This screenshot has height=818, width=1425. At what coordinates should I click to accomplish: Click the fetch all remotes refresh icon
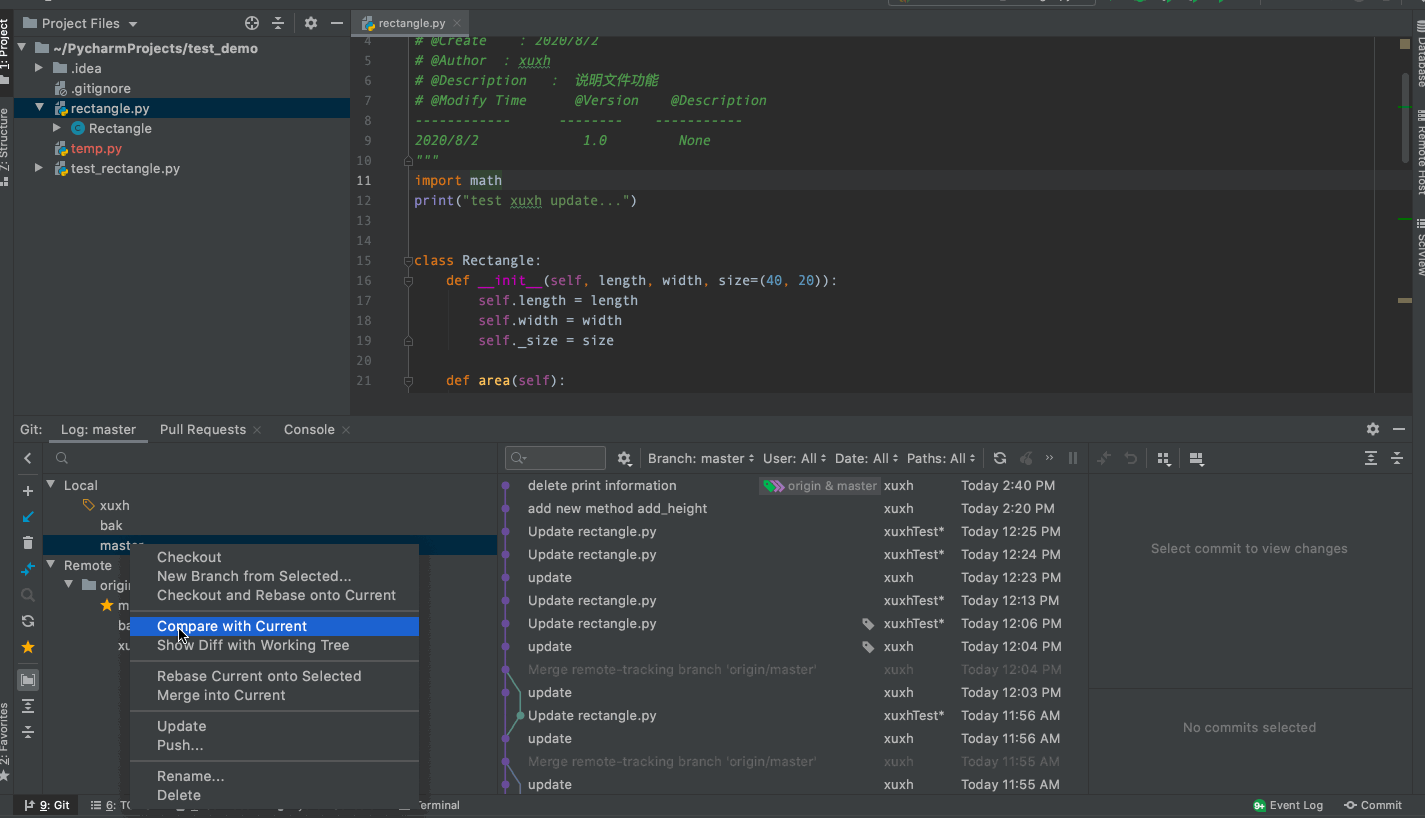[28, 621]
